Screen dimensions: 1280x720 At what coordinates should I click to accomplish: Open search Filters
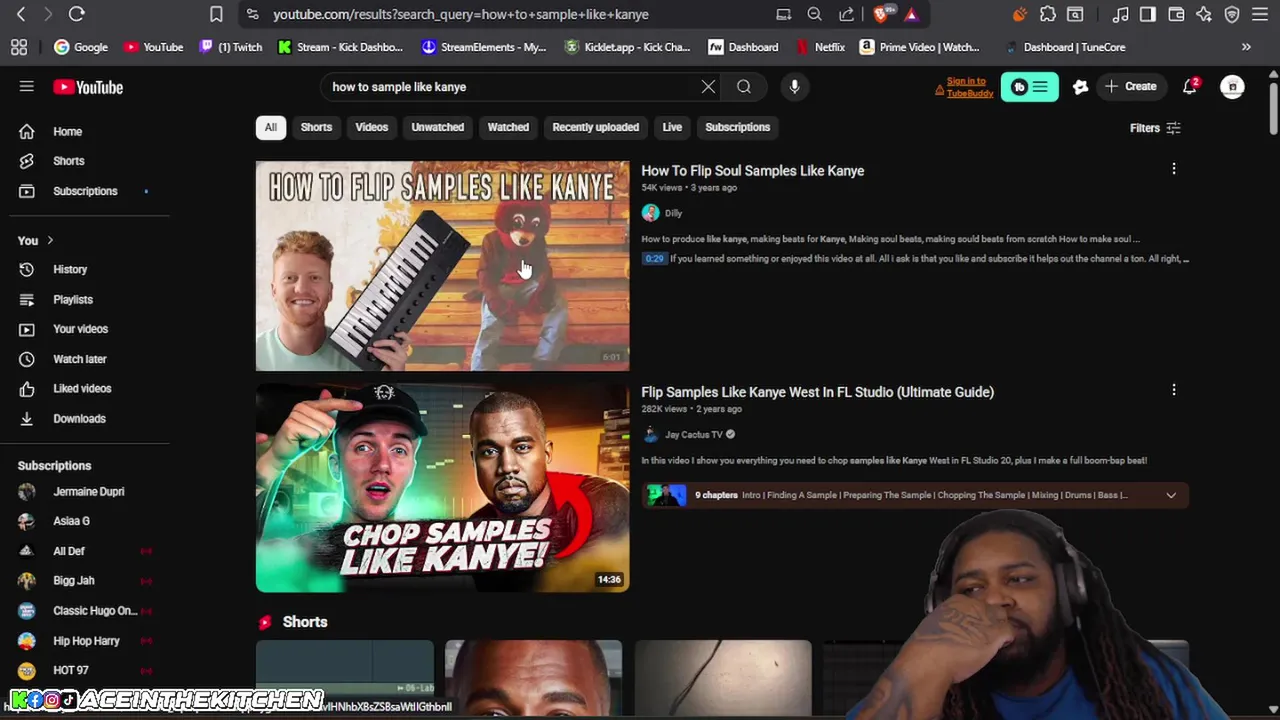point(1155,128)
